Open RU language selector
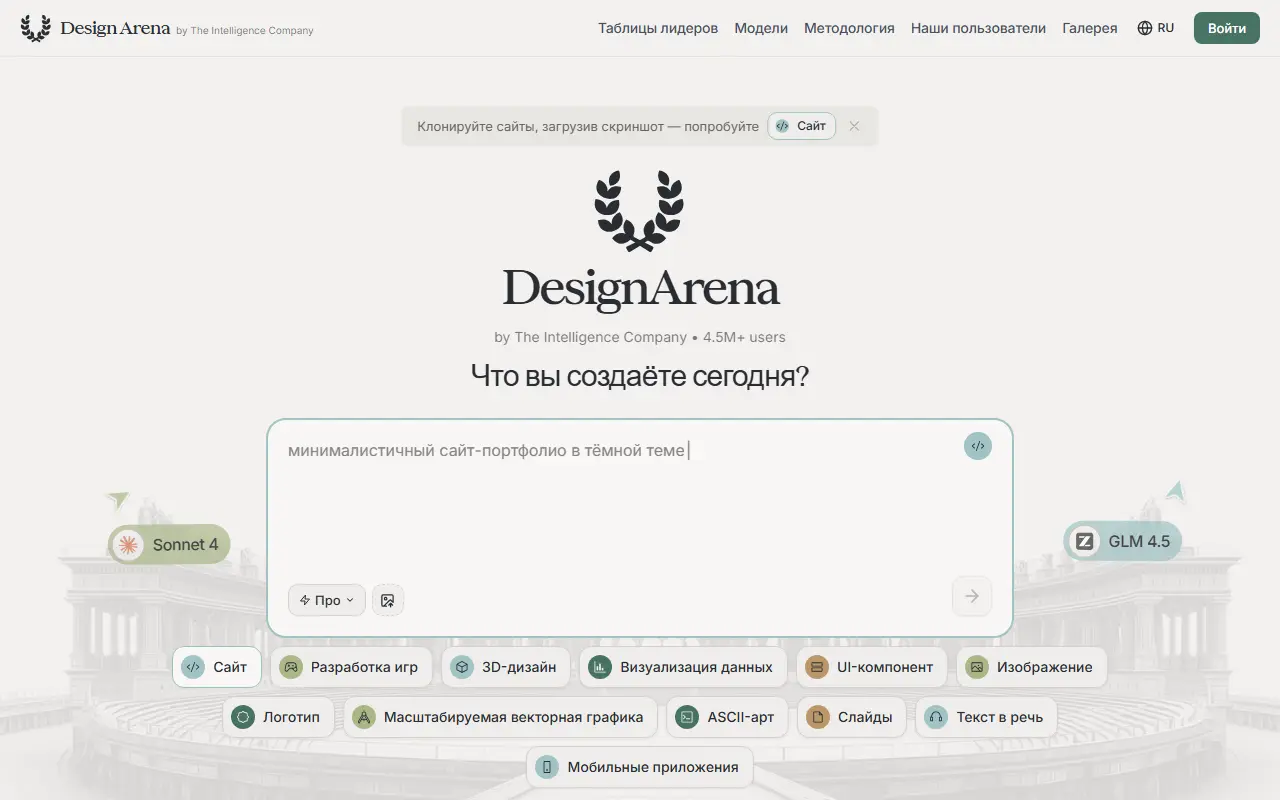The width and height of the screenshot is (1280, 800). point(1156,28)
